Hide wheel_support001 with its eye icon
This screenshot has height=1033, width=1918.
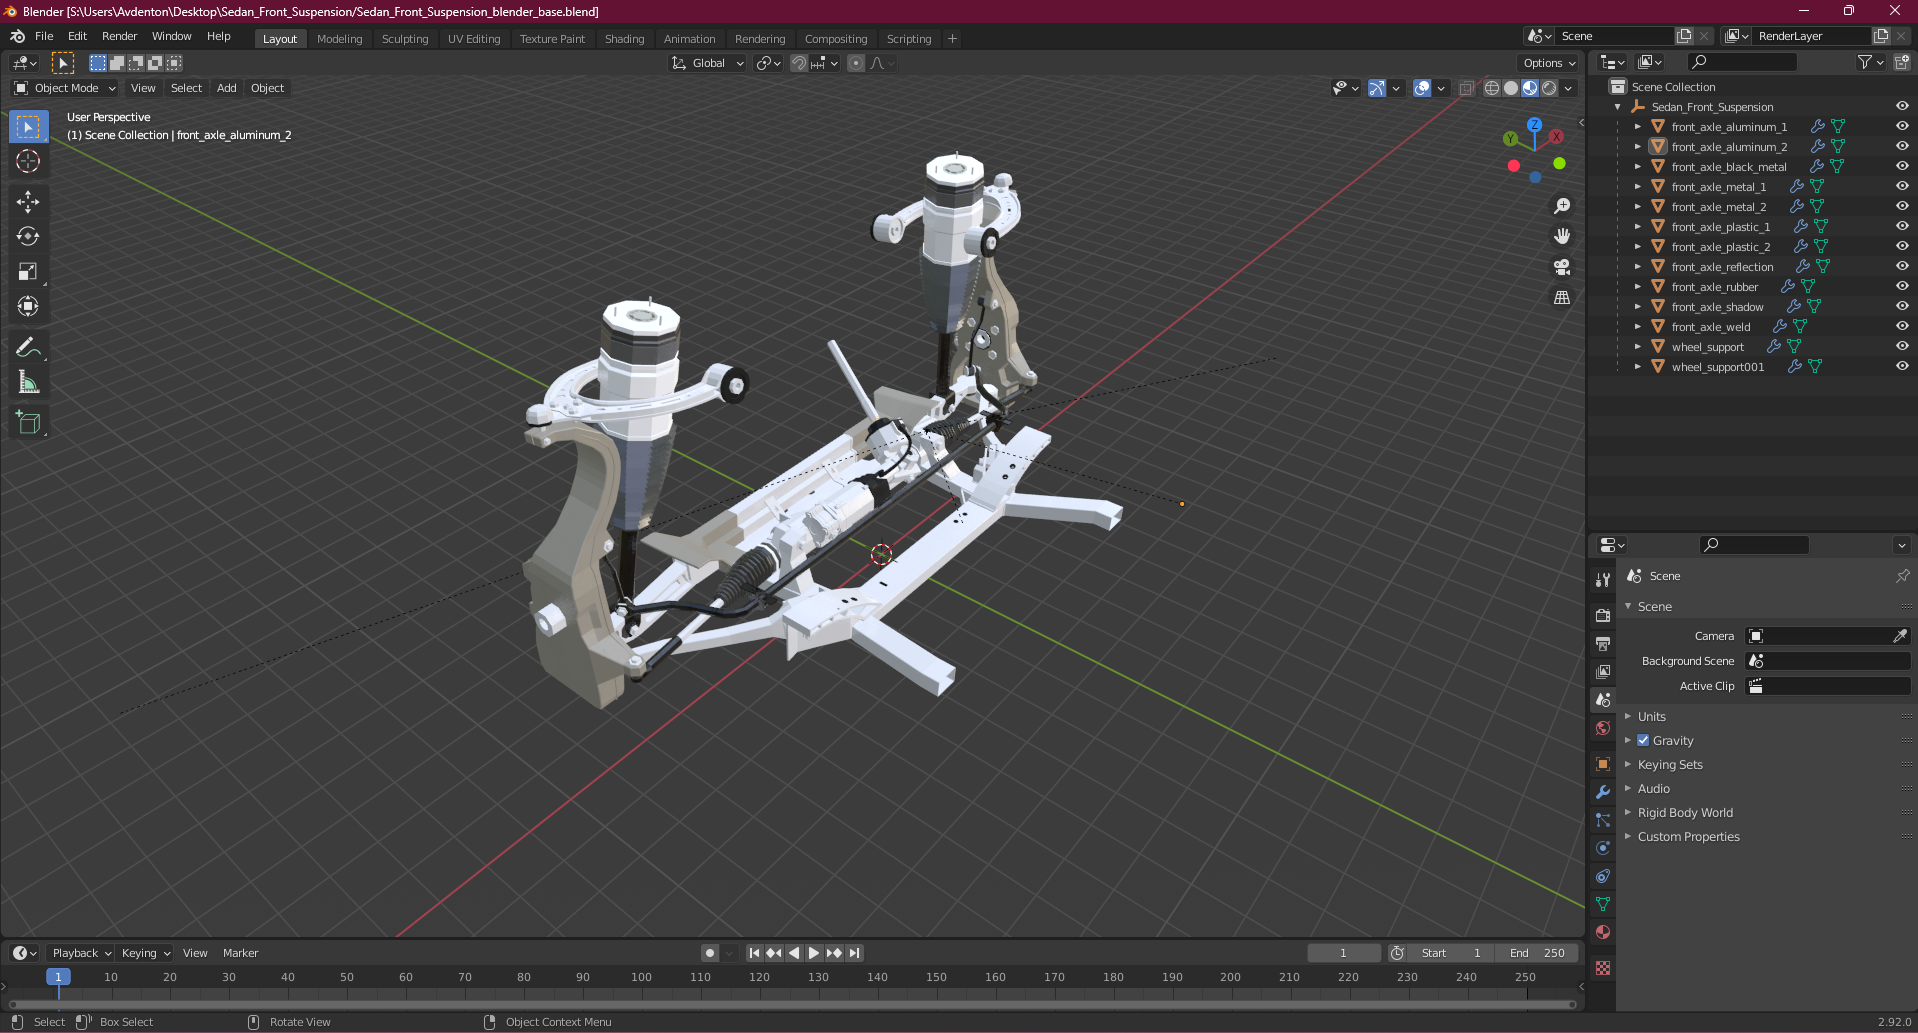[x=1902, y=366]
